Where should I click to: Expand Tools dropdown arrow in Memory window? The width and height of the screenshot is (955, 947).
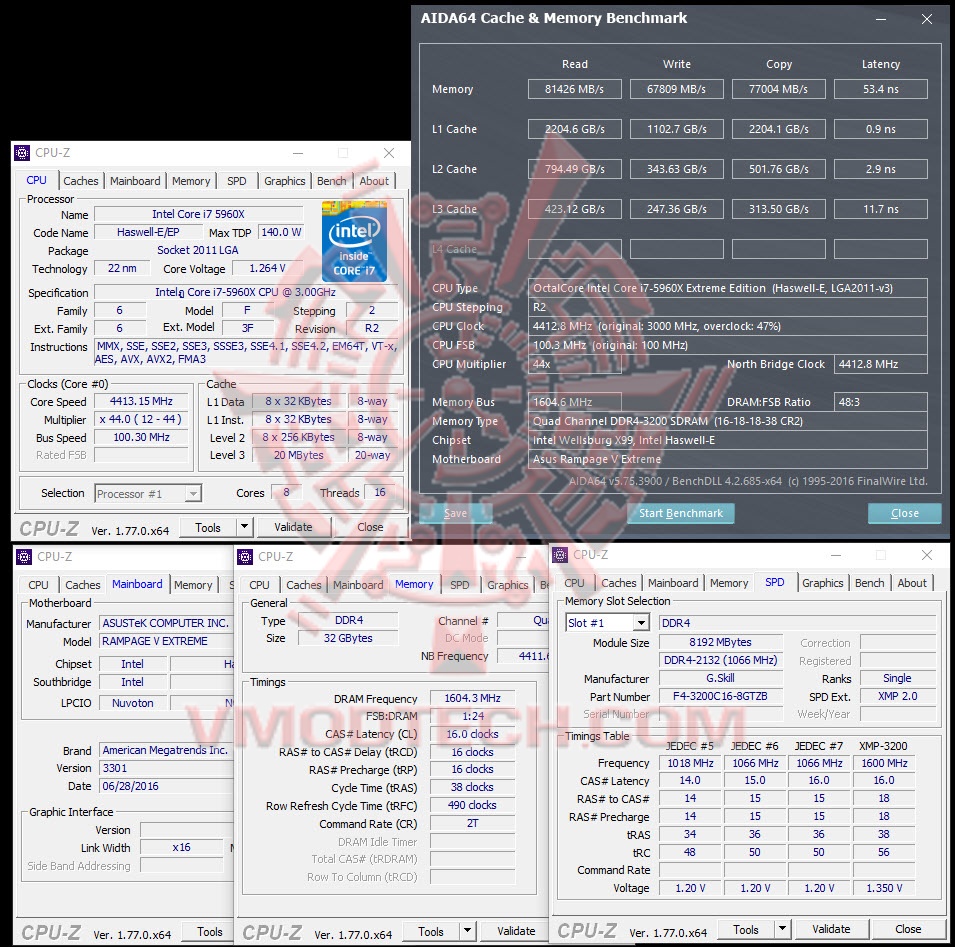coord(467,931)
